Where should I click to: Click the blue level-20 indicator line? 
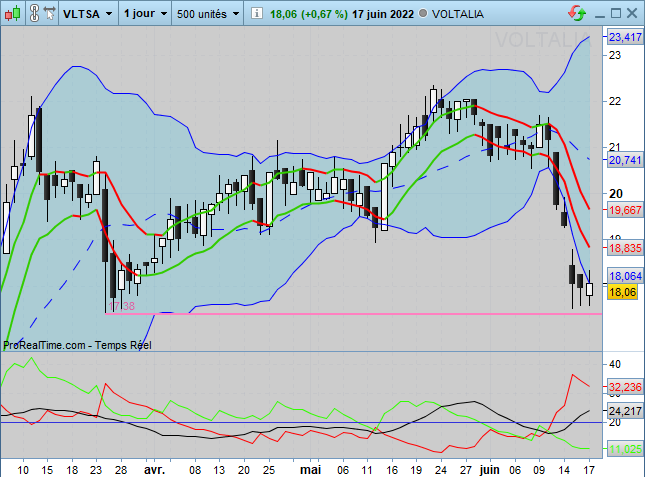click(x=301, y=422)
